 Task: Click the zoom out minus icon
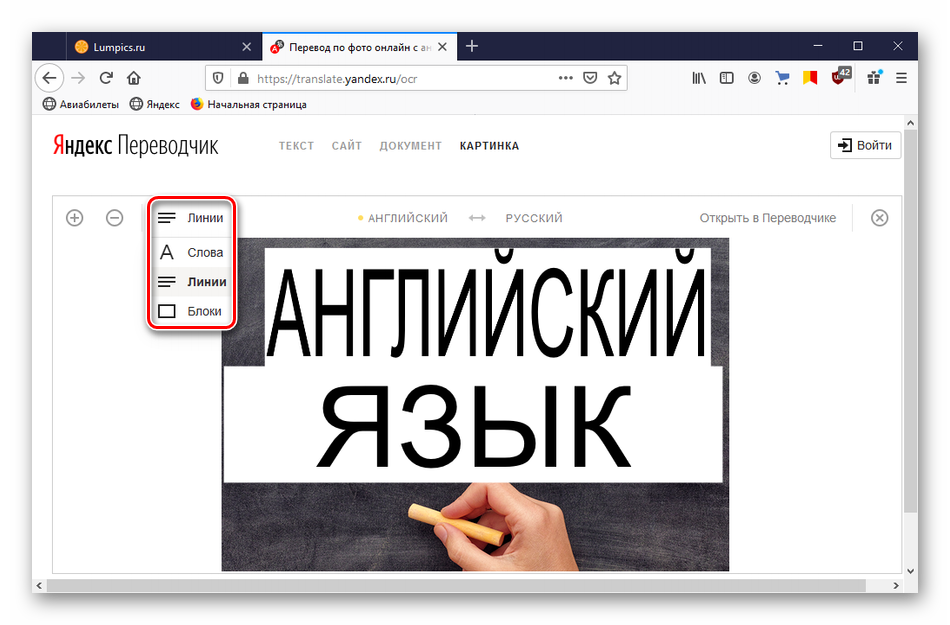click(115, 217)
